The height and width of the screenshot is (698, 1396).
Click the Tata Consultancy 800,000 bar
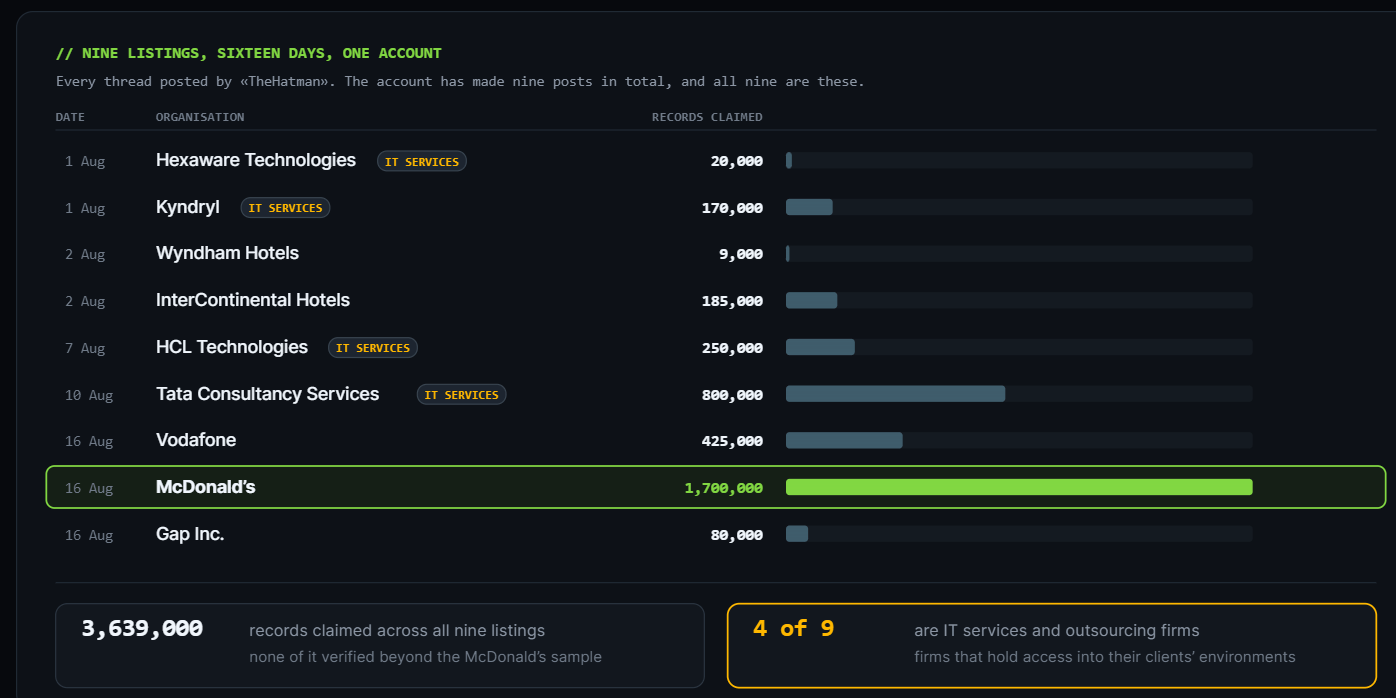pos(895,394)
